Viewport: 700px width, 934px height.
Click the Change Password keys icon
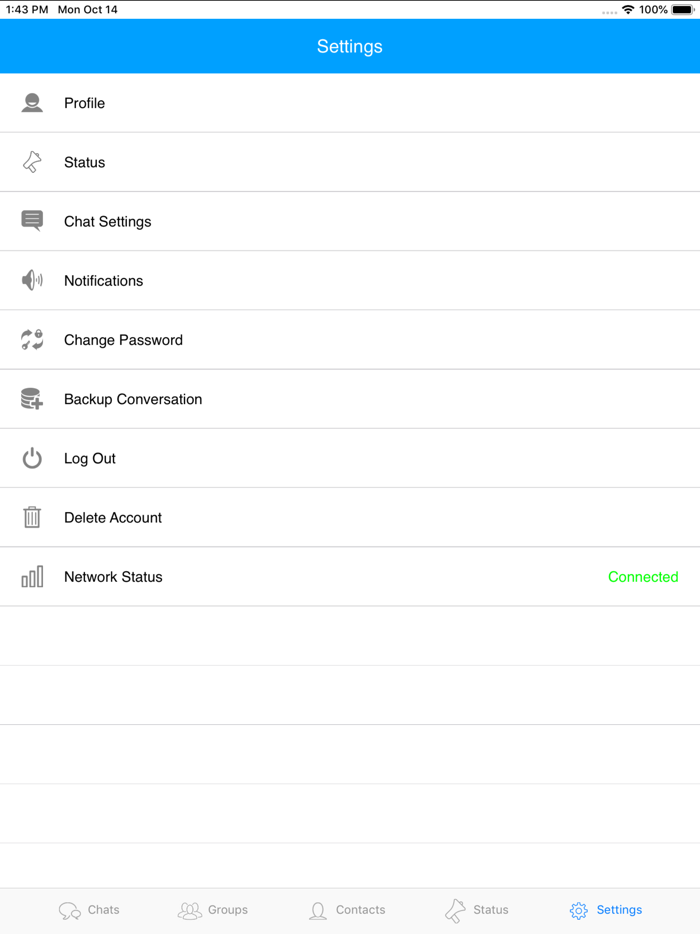coord(32,340)
